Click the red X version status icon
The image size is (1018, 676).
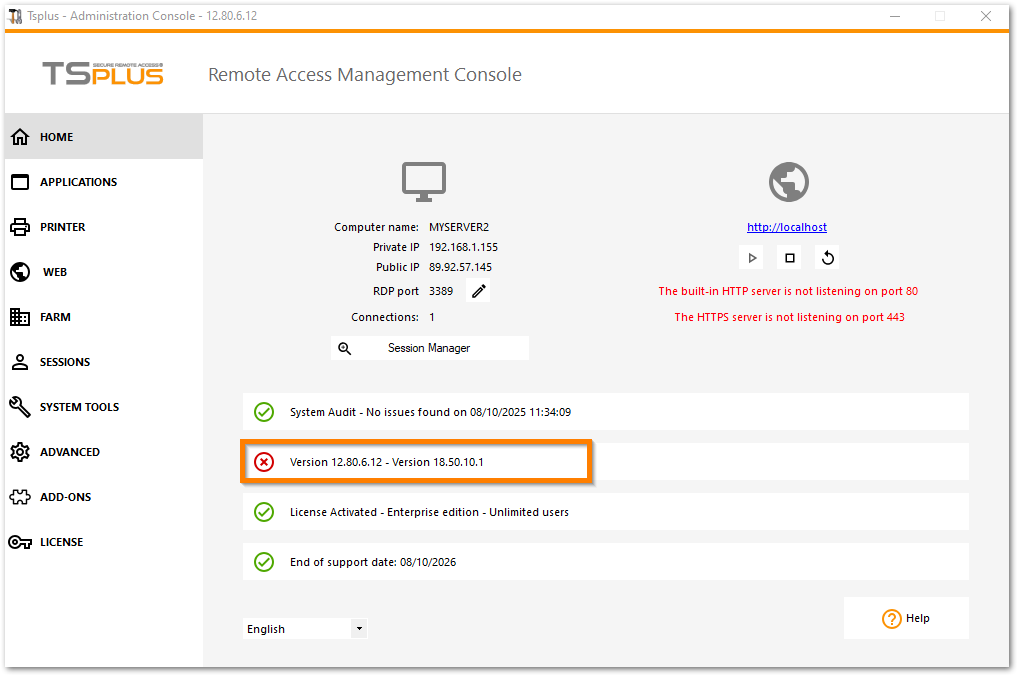(264, 462)
